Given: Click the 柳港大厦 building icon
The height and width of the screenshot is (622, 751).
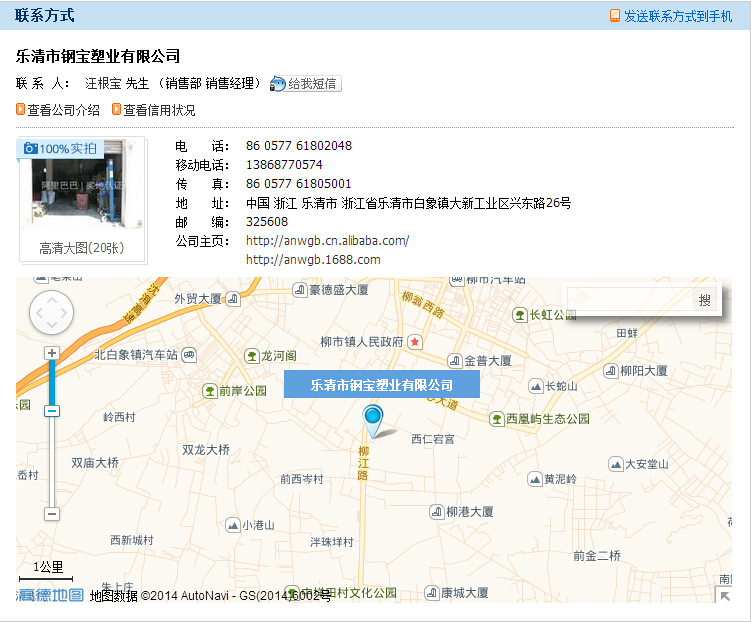Looking at the screenshot, I should (x=437, y=512).
